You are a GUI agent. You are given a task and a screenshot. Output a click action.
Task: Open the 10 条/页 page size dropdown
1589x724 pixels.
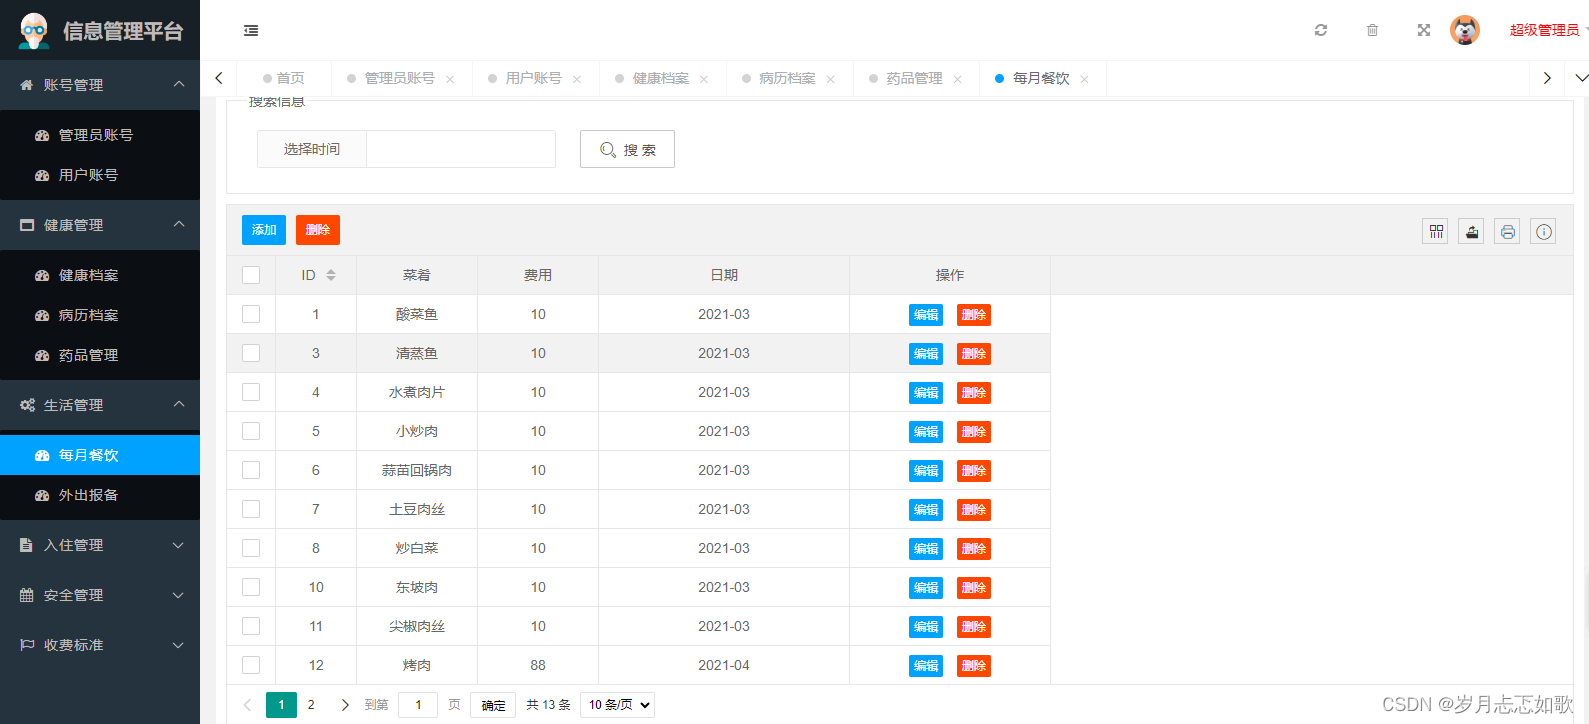(618, 705)
